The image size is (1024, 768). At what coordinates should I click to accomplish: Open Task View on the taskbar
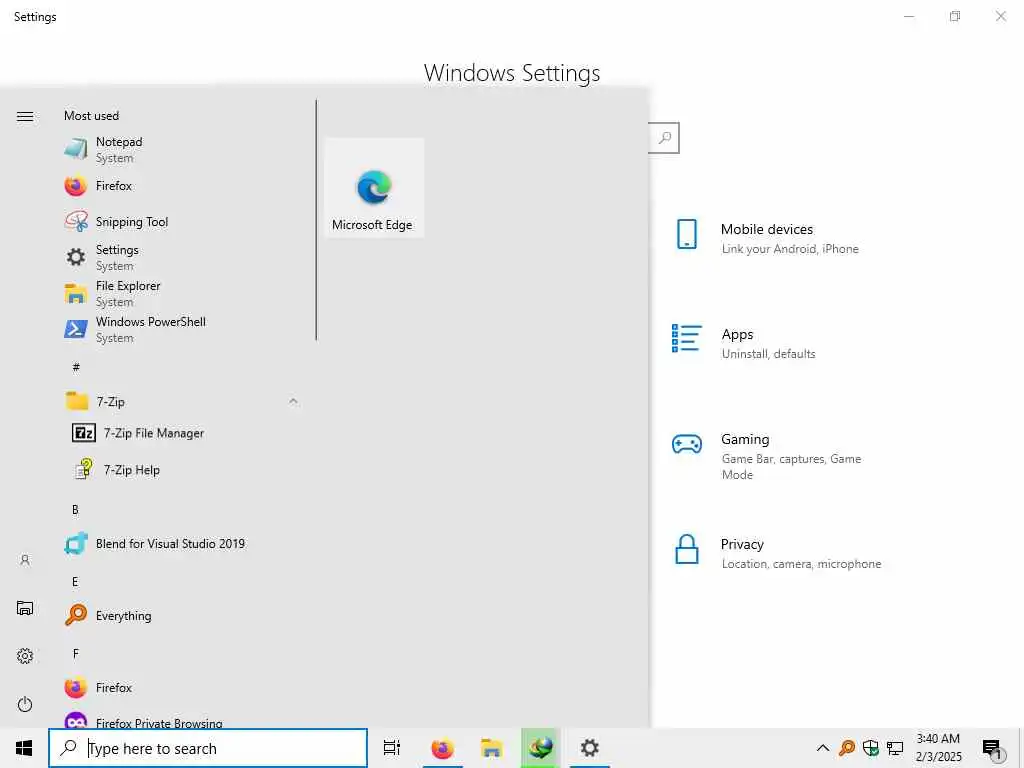392,748
